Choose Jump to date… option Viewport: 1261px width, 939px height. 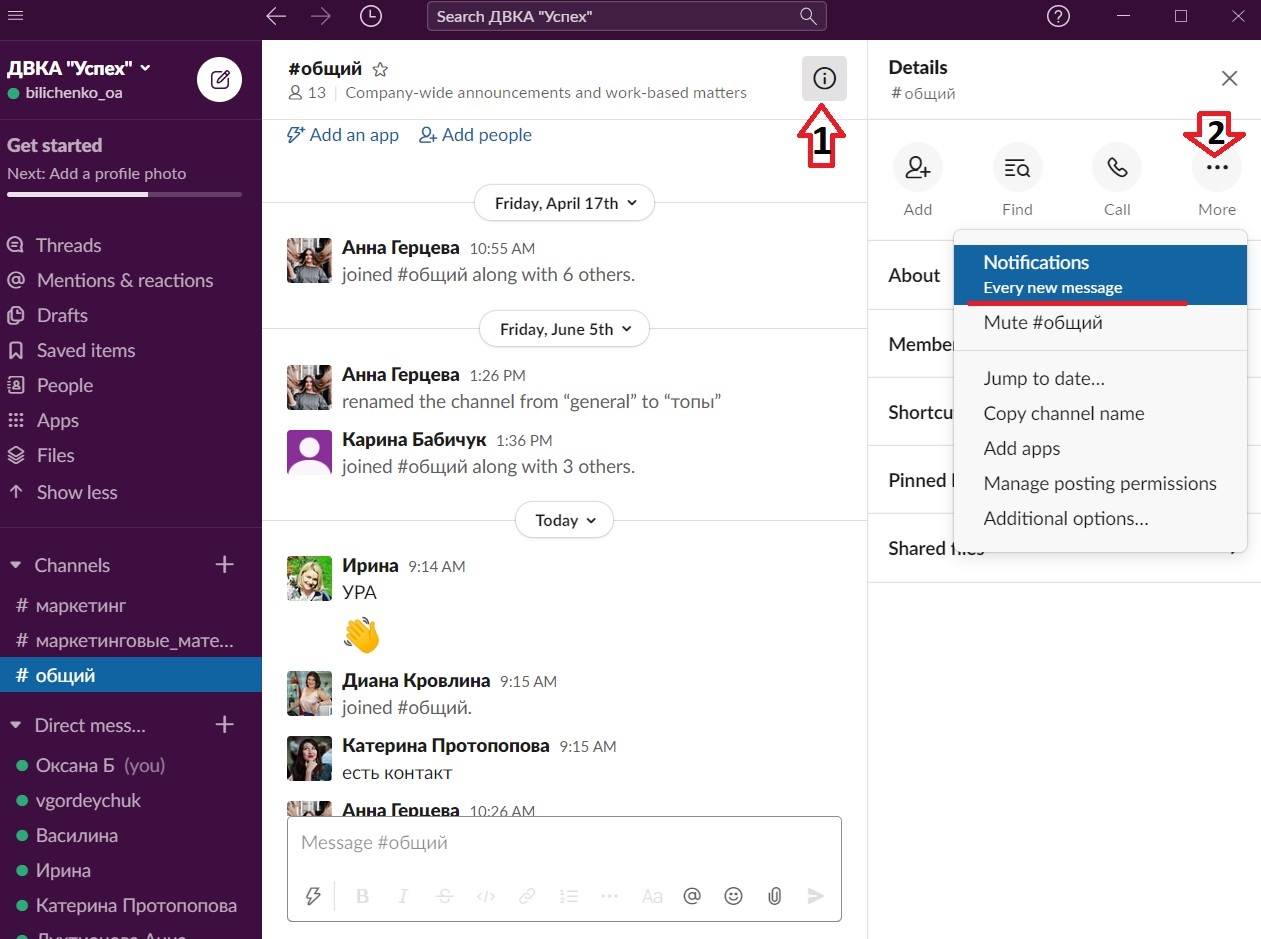click(1100, 379)
